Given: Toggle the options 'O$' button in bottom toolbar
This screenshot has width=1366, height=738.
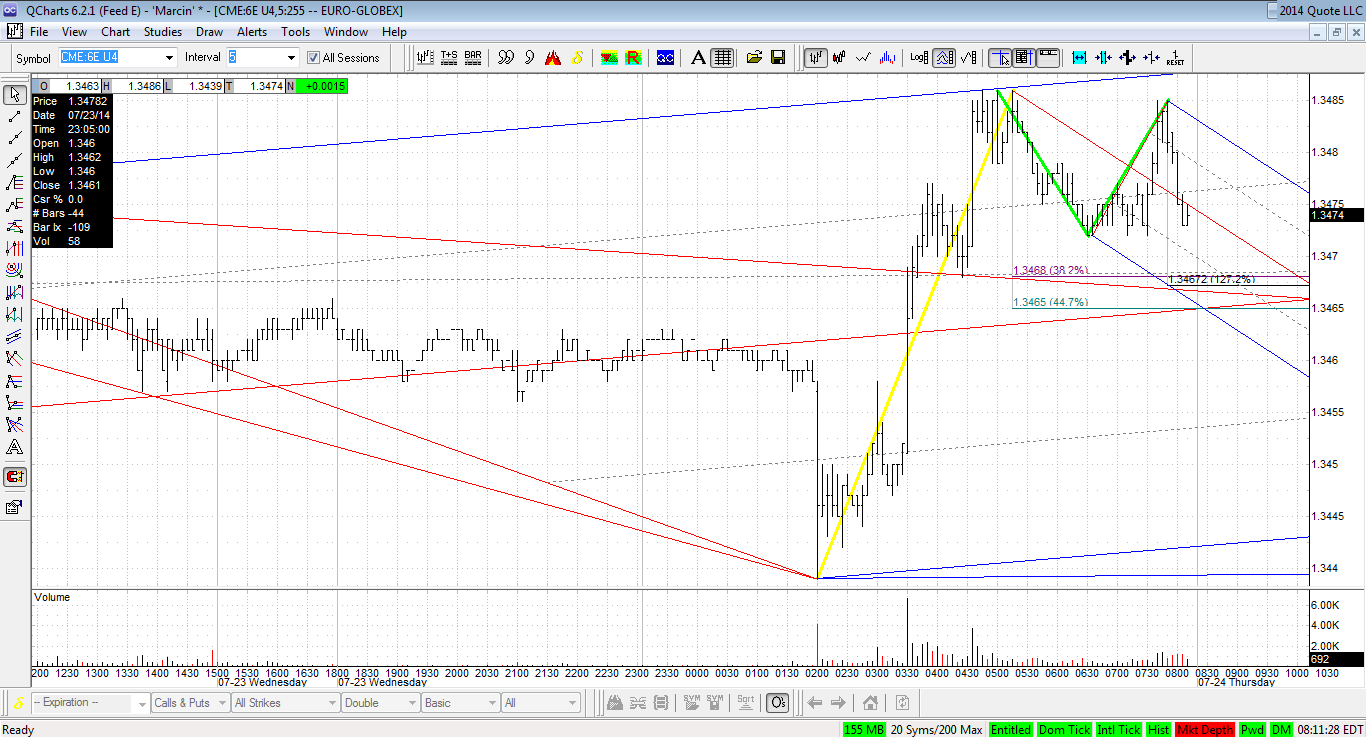Looking at the screenshot, I should click(x=777, y=703).
